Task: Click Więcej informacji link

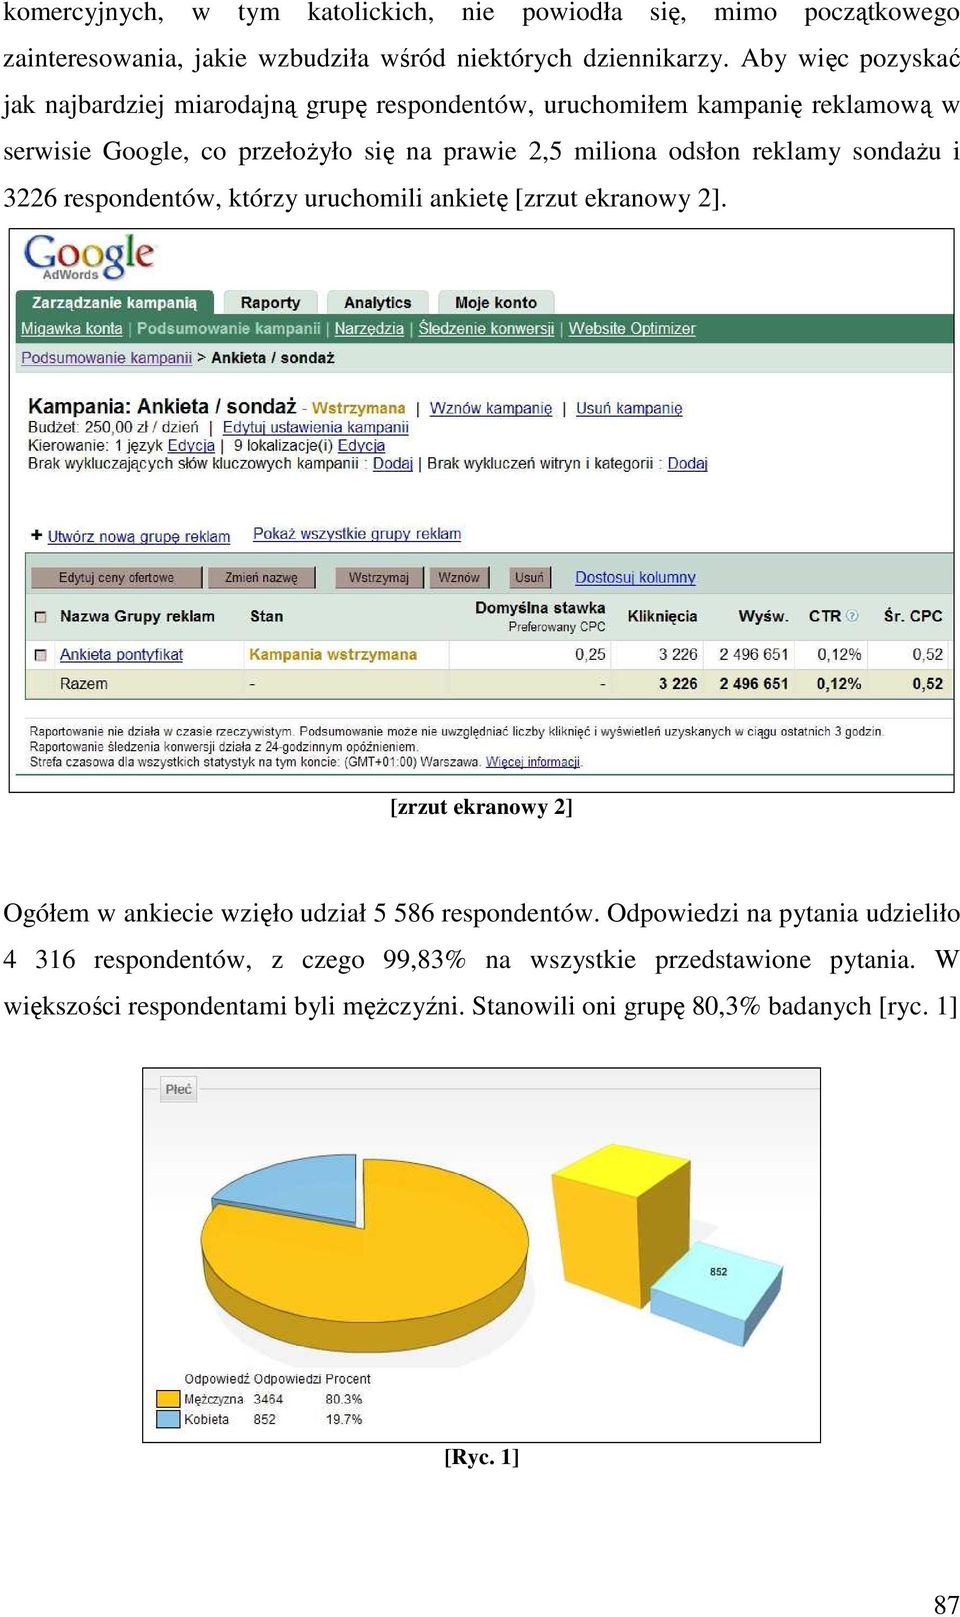Action: tap(533, 762)
